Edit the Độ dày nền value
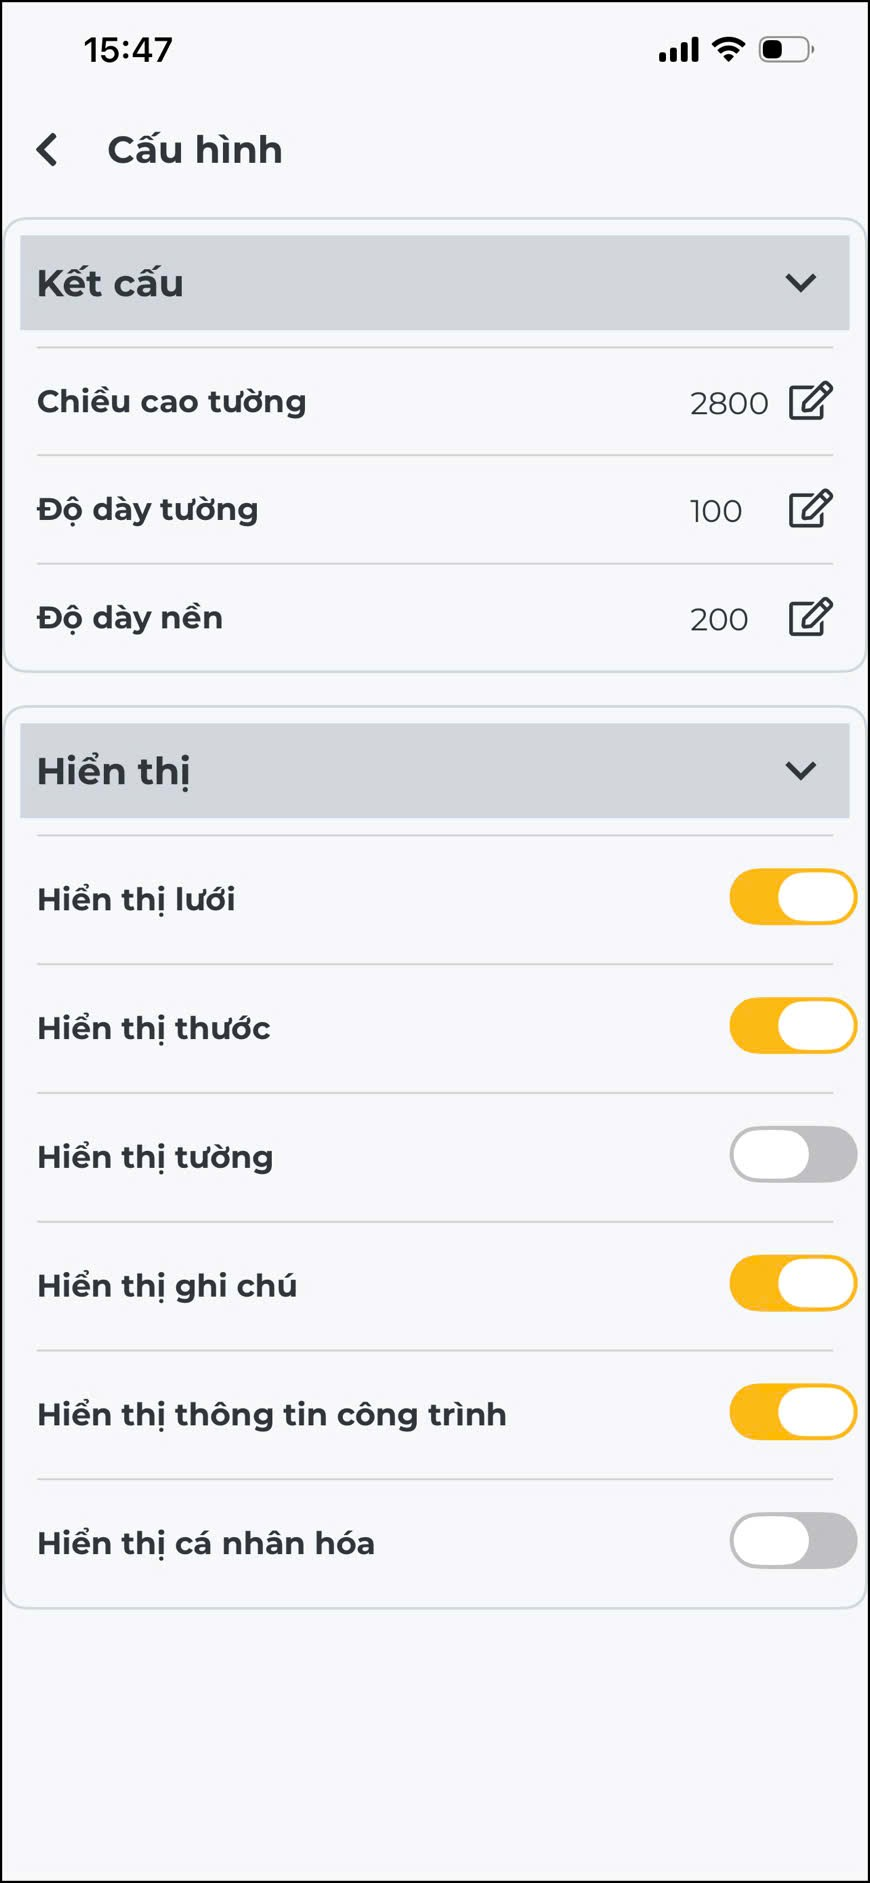The height and width of the screenshot is (1883, 870). pos(810,617)
